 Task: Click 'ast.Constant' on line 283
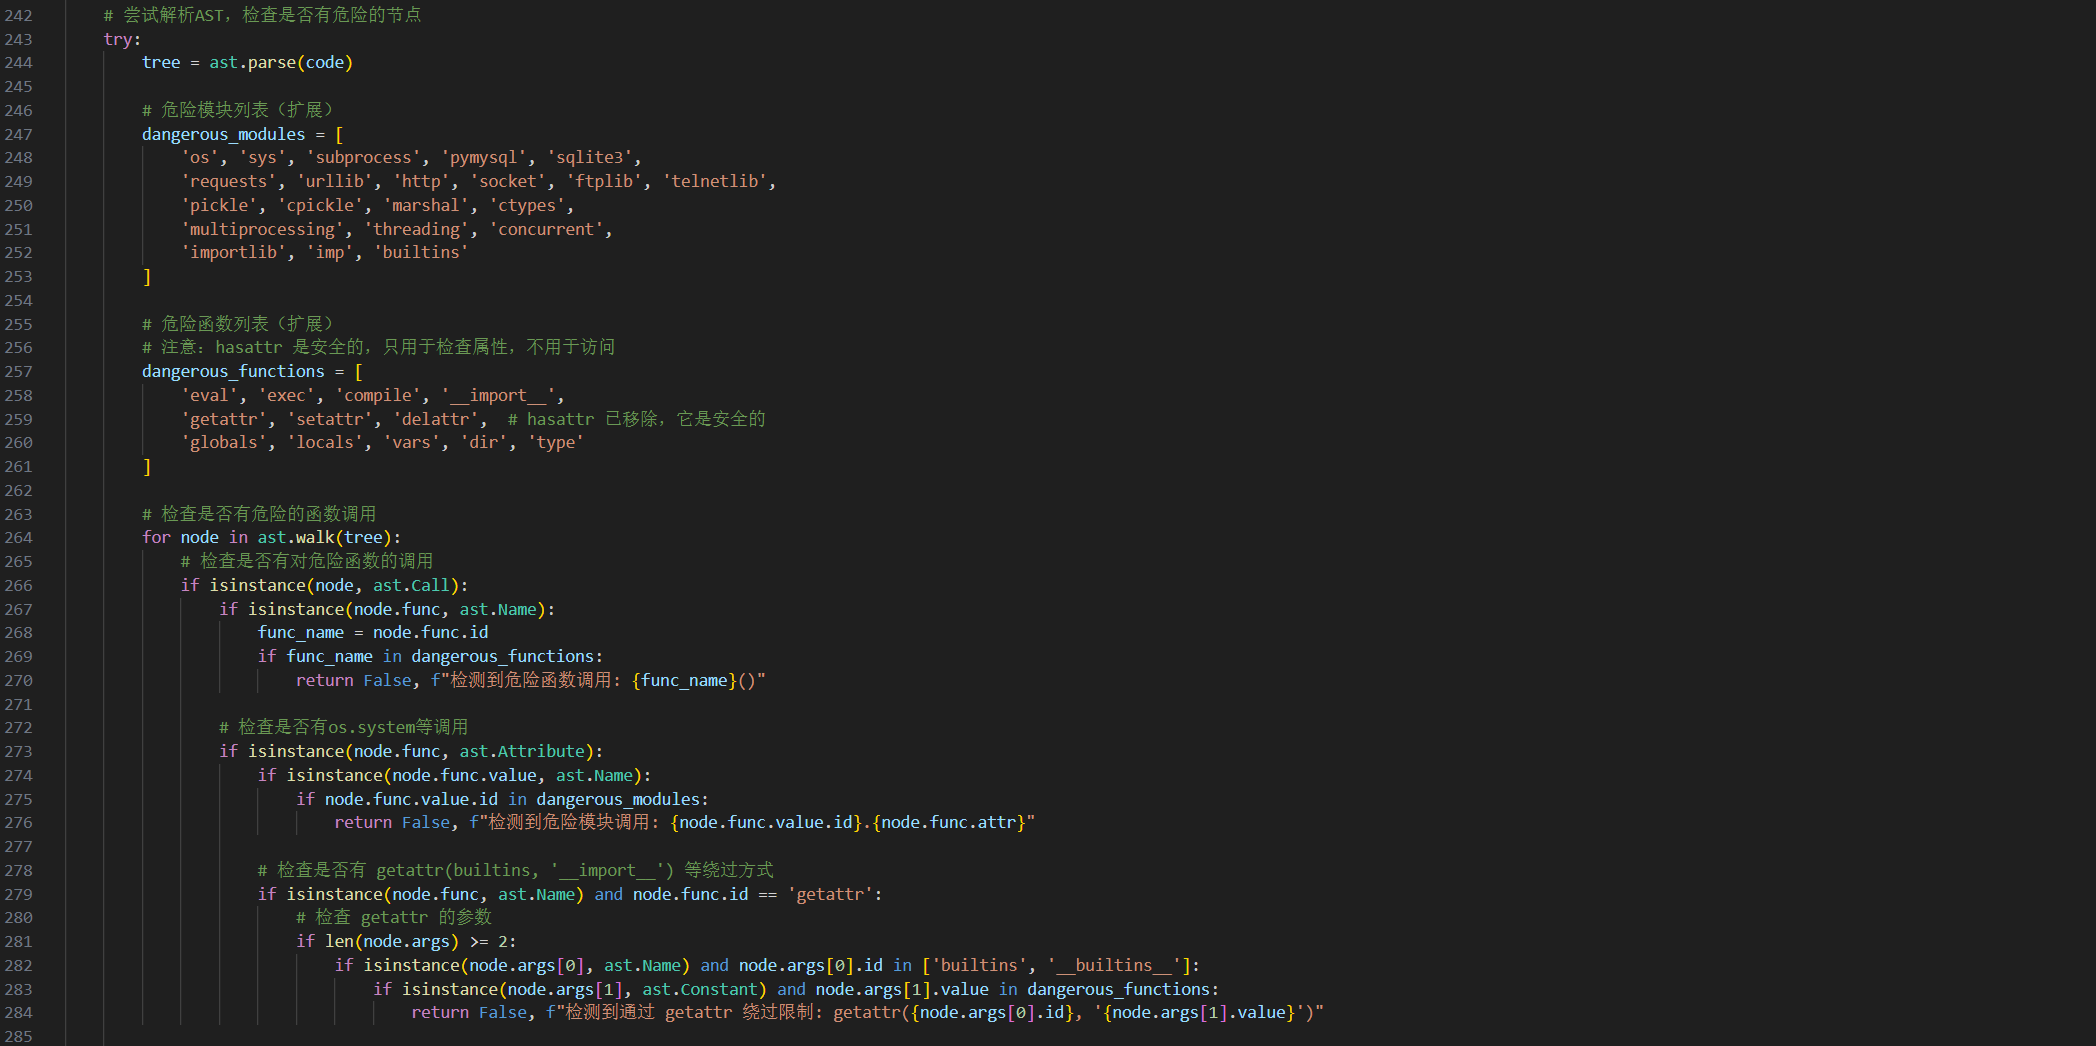click(700, 989)
